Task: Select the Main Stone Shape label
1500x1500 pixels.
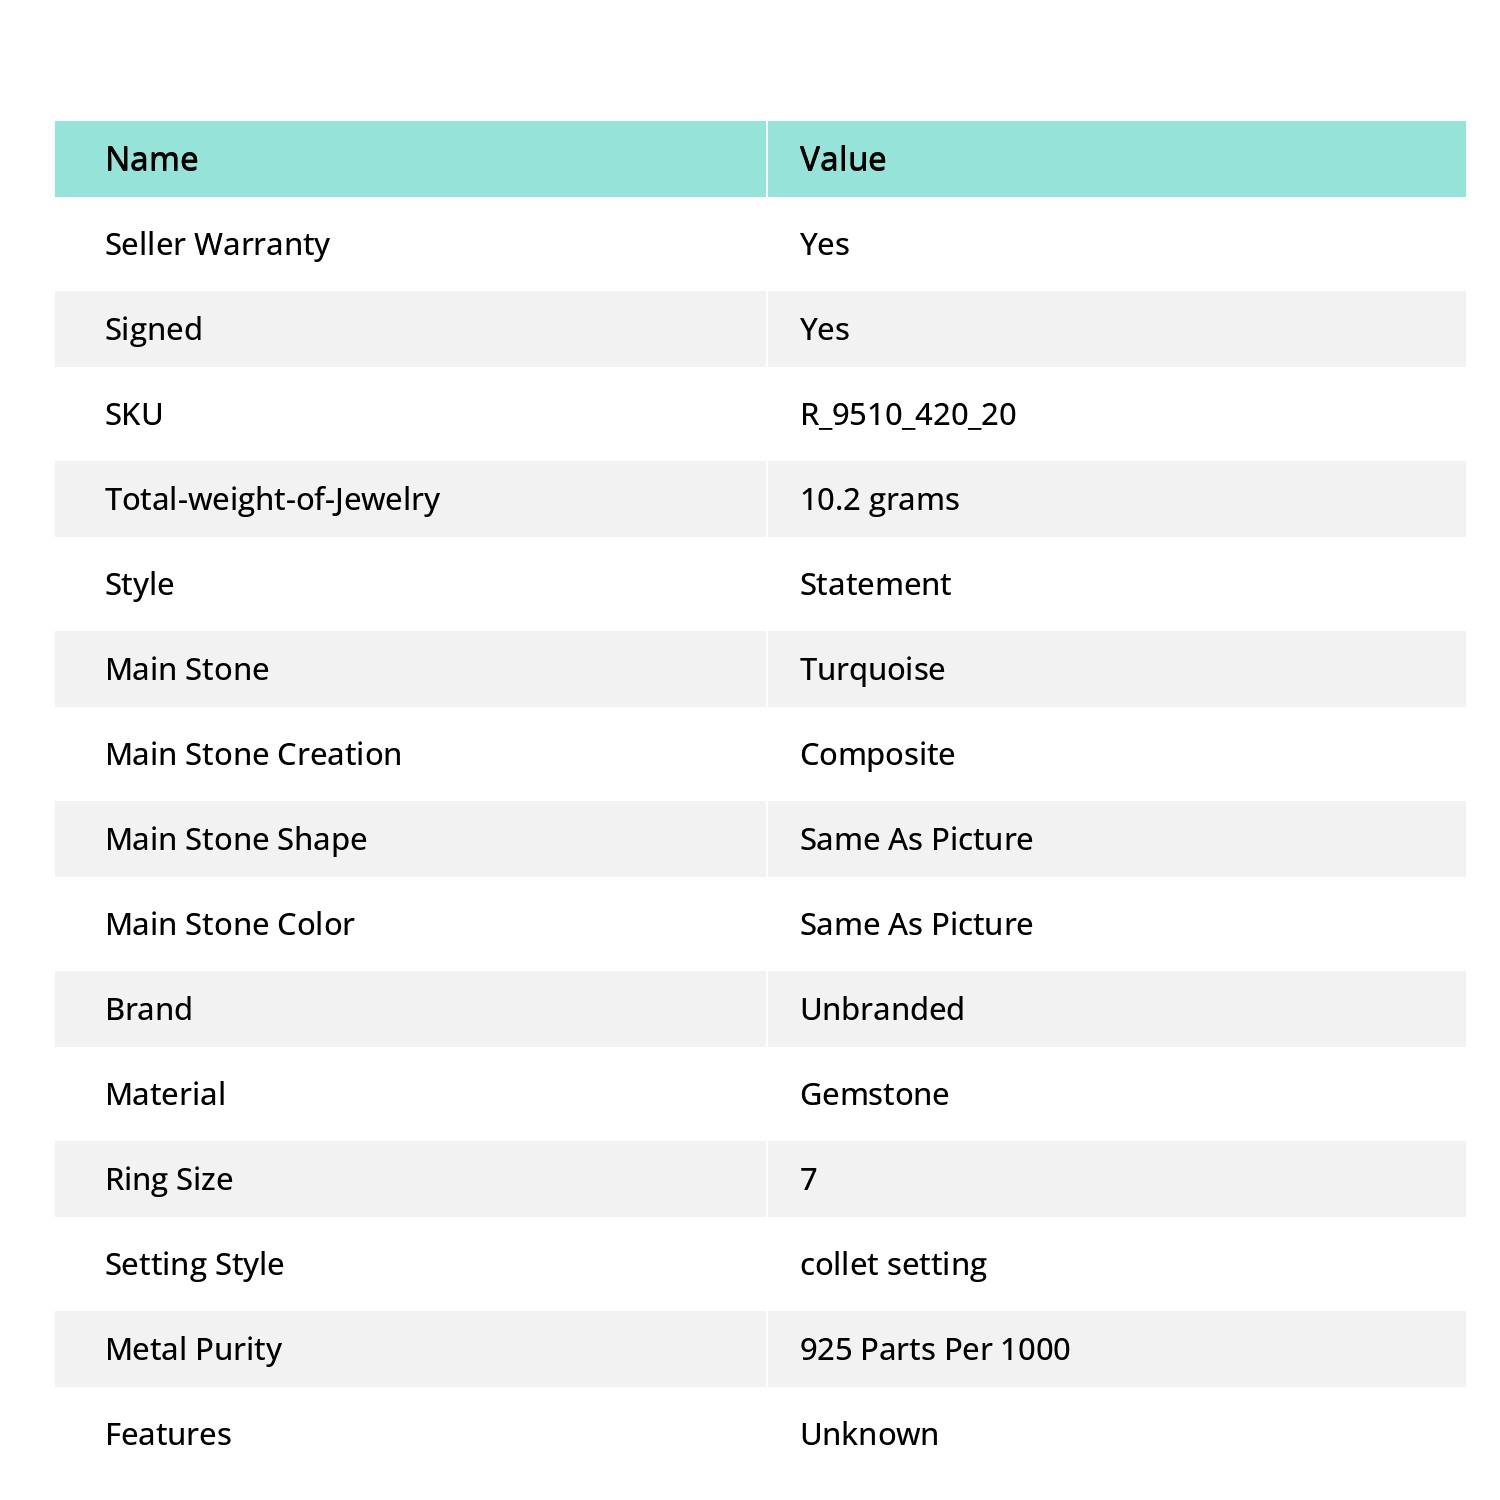Action: (x=236, y=839)
